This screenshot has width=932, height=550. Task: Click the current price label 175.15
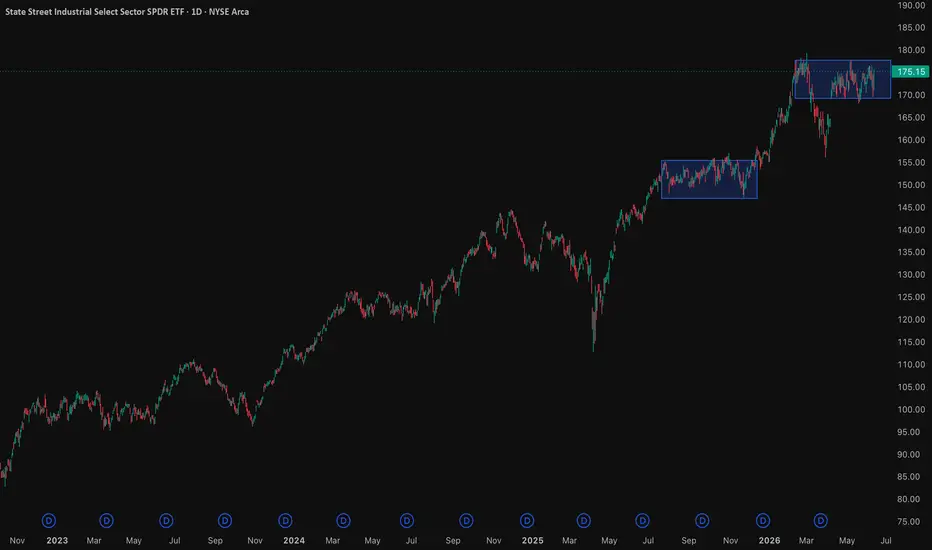click(911, 72)
